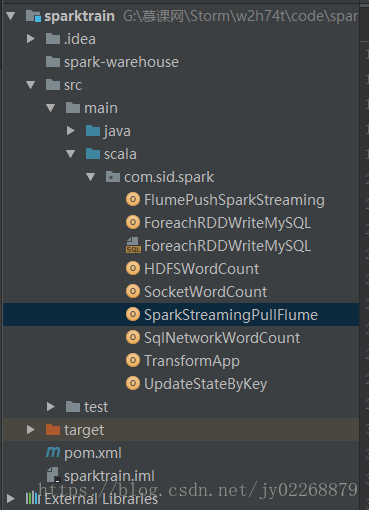Expand the External Libraries arrow

[11, 499]
